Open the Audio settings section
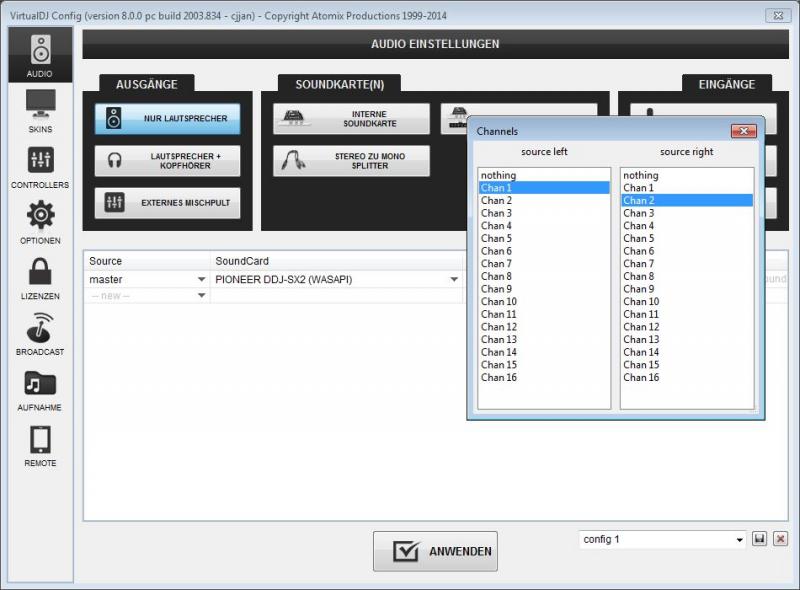The height and width of the screenshot is (590, 800). [x=40, y=55]
